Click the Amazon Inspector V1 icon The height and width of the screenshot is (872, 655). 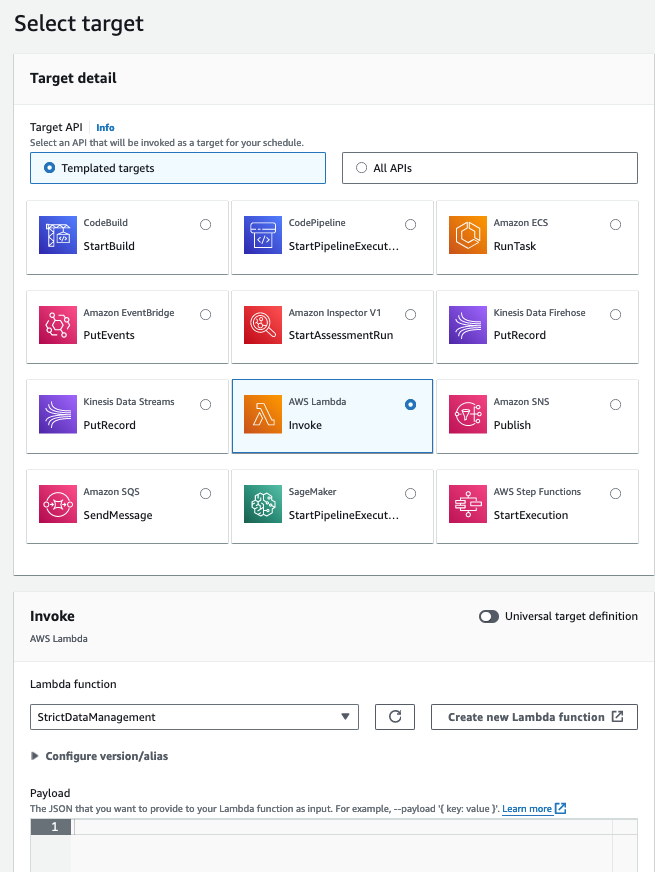[x=263, y=325]
